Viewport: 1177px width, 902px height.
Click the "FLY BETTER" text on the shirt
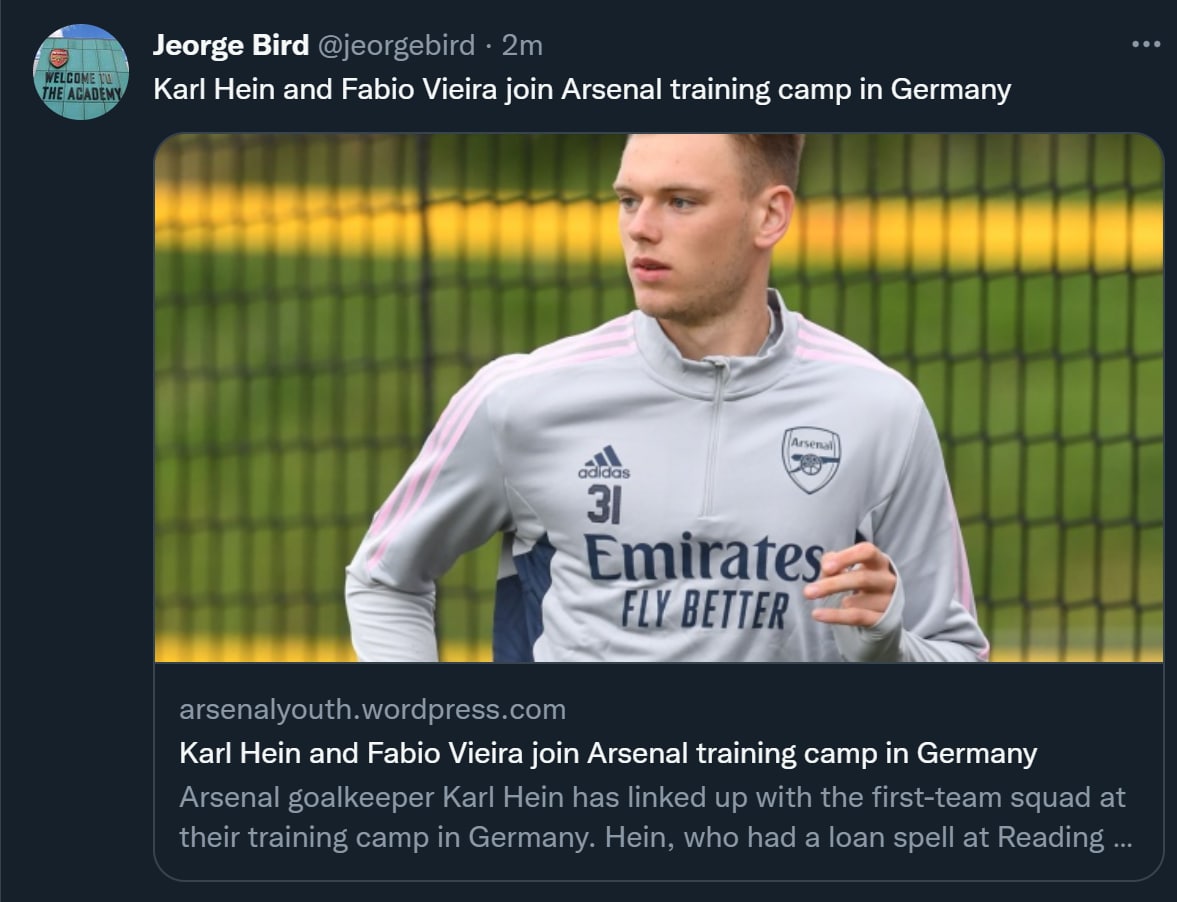click(x=704, y=609)
